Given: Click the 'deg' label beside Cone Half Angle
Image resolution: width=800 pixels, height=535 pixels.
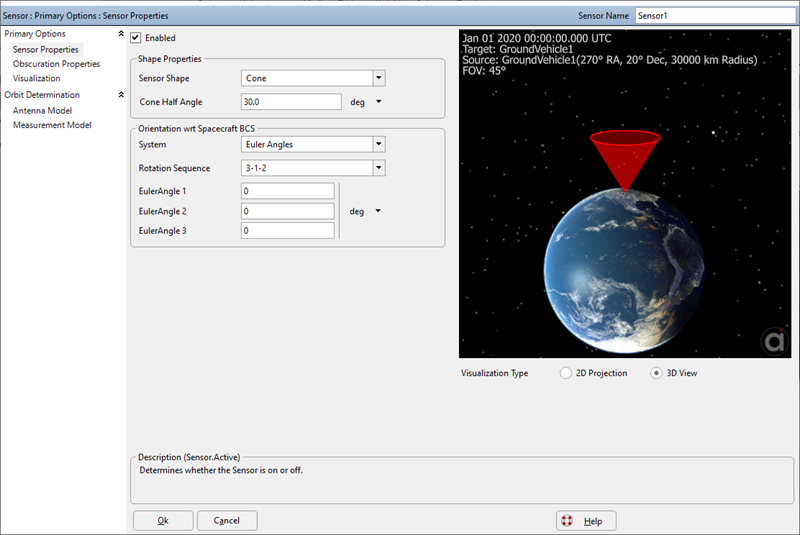Looking at the screenshot, I should tap(357, 102).
